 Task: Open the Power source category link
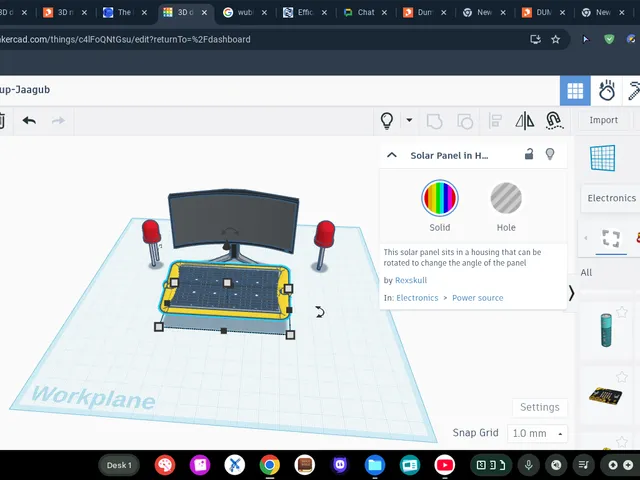pyautogui.click(x=478, y=298)
